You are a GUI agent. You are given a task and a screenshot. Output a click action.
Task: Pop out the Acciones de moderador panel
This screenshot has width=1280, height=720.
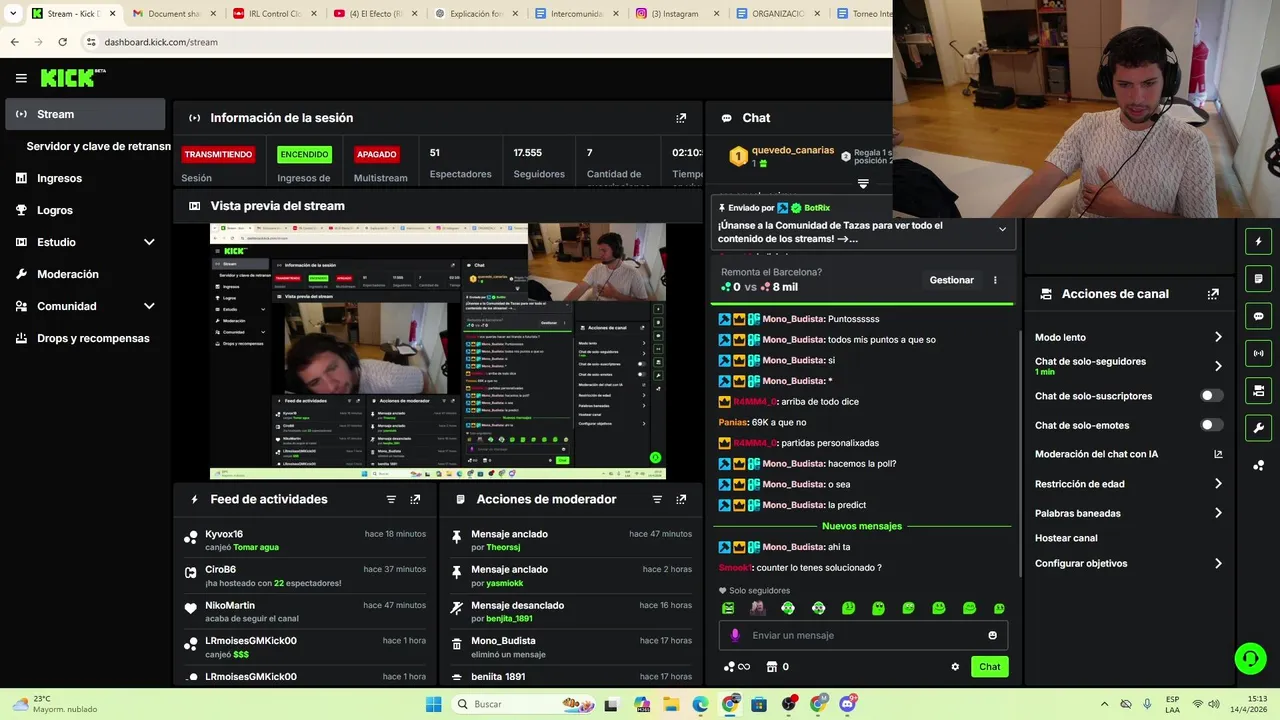681,499
